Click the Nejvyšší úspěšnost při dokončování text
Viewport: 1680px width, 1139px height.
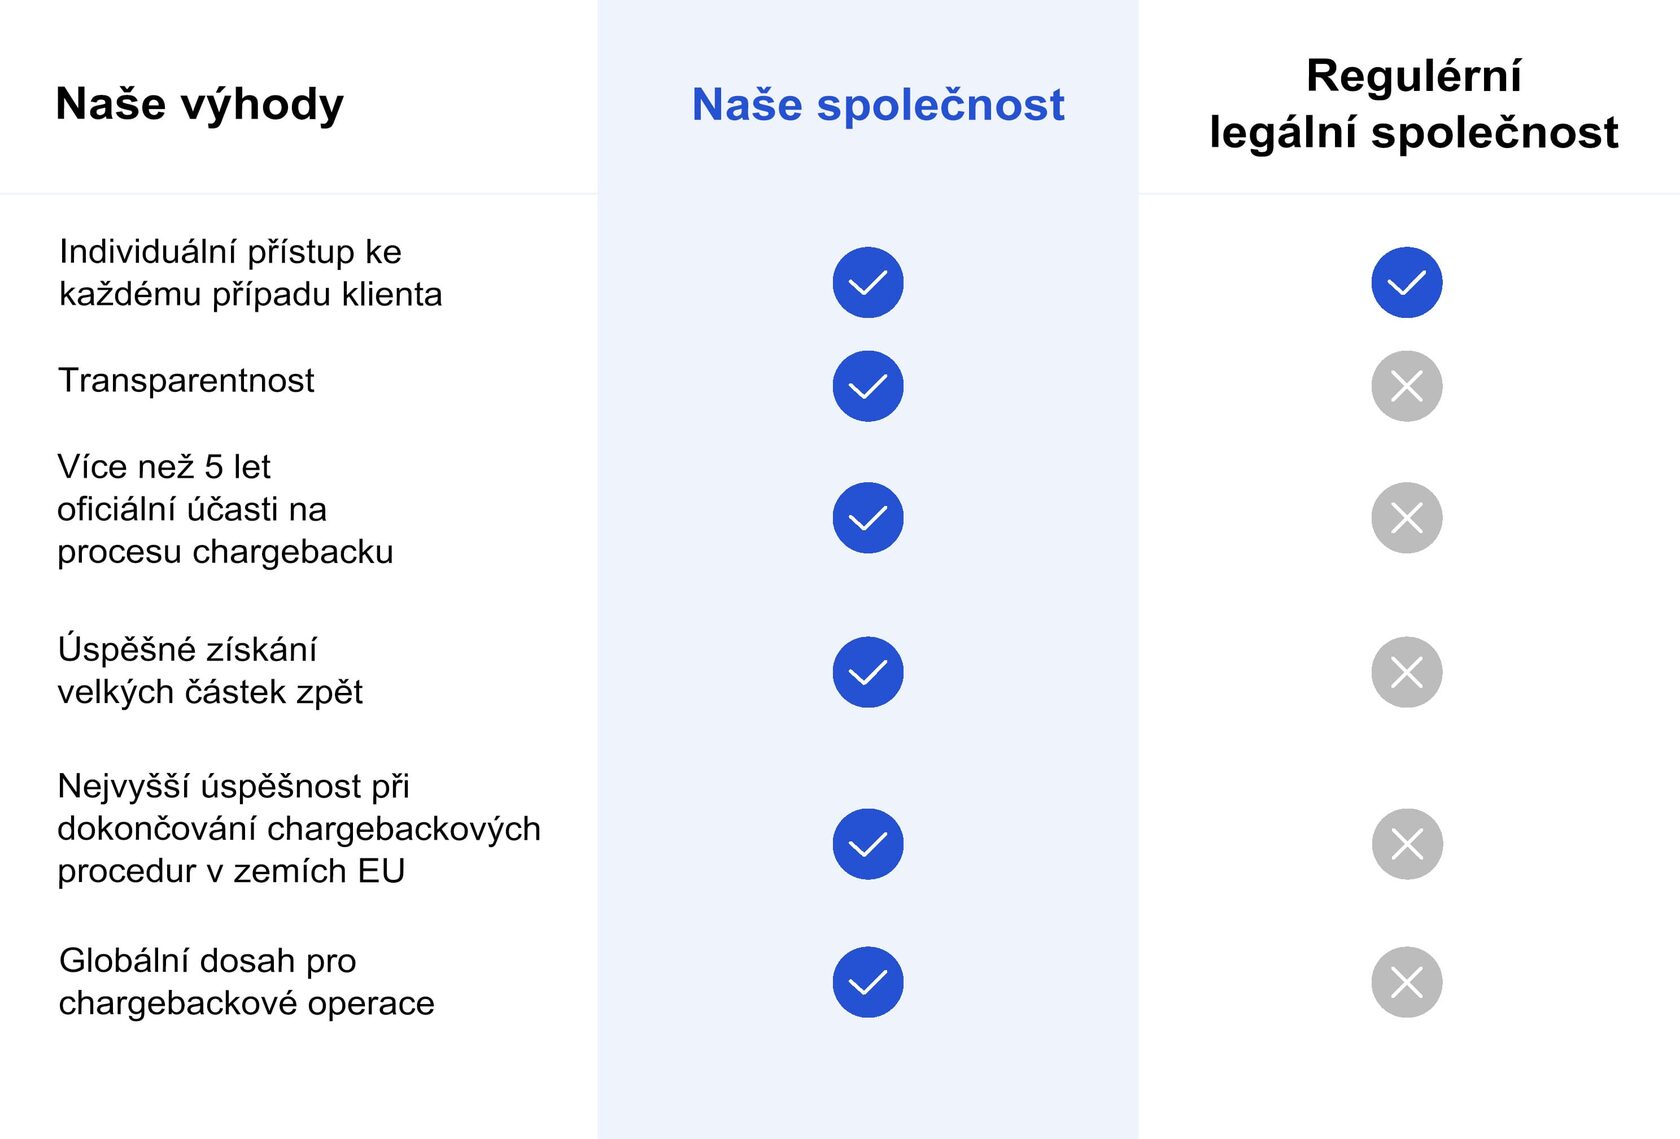tap(298, 829)
